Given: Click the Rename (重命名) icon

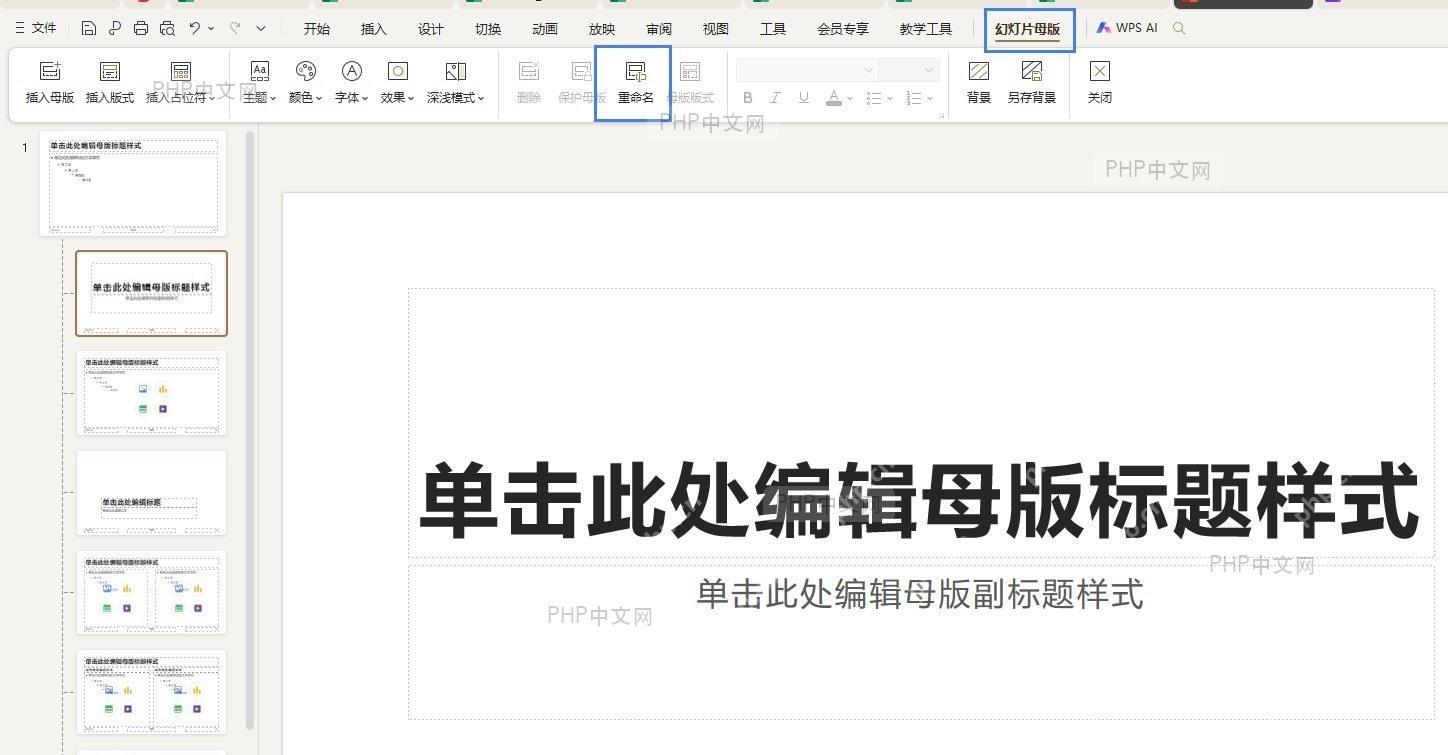Looking at the screenshot, I should pyautogui.click(x=635, y=71).
